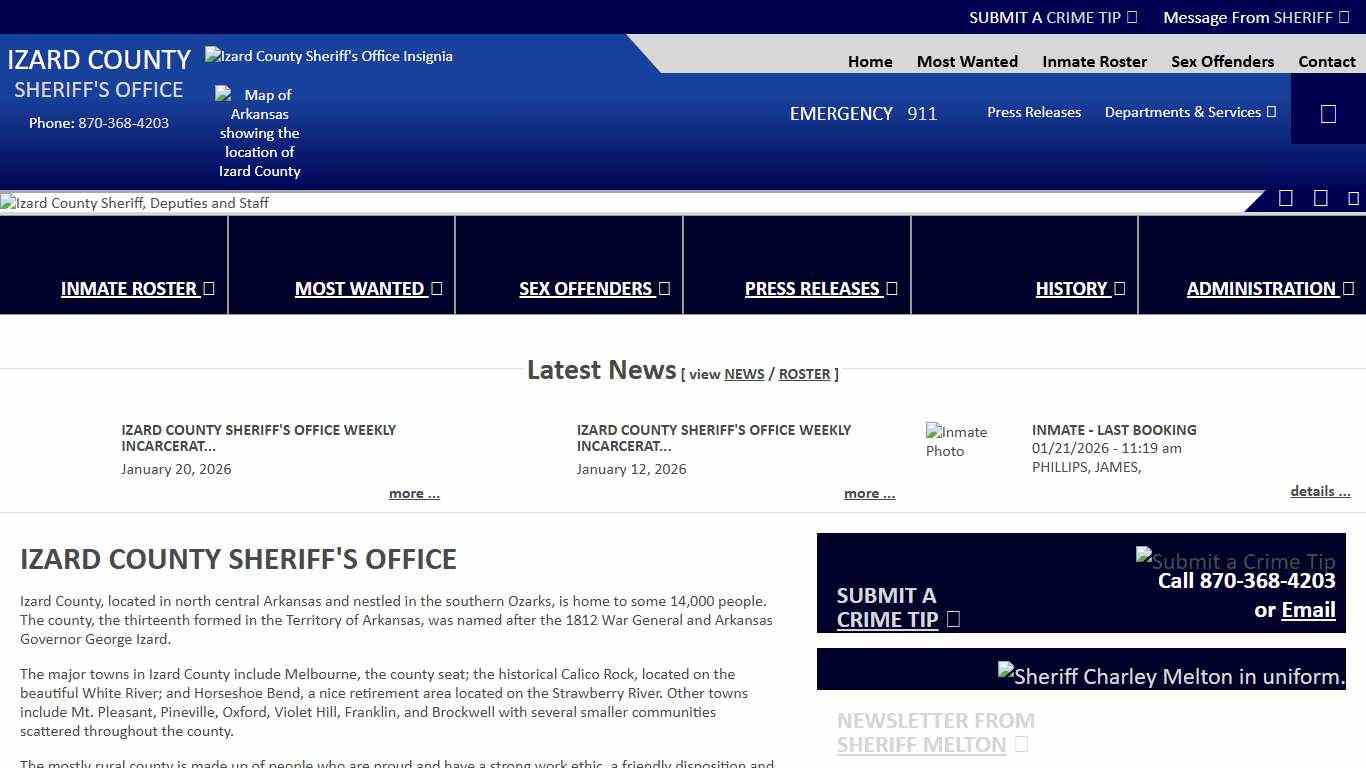Viewport: 1366px width, 768px height.
Task: Expand the Departments & Services menu
Action: click(x=1190, y=112)
